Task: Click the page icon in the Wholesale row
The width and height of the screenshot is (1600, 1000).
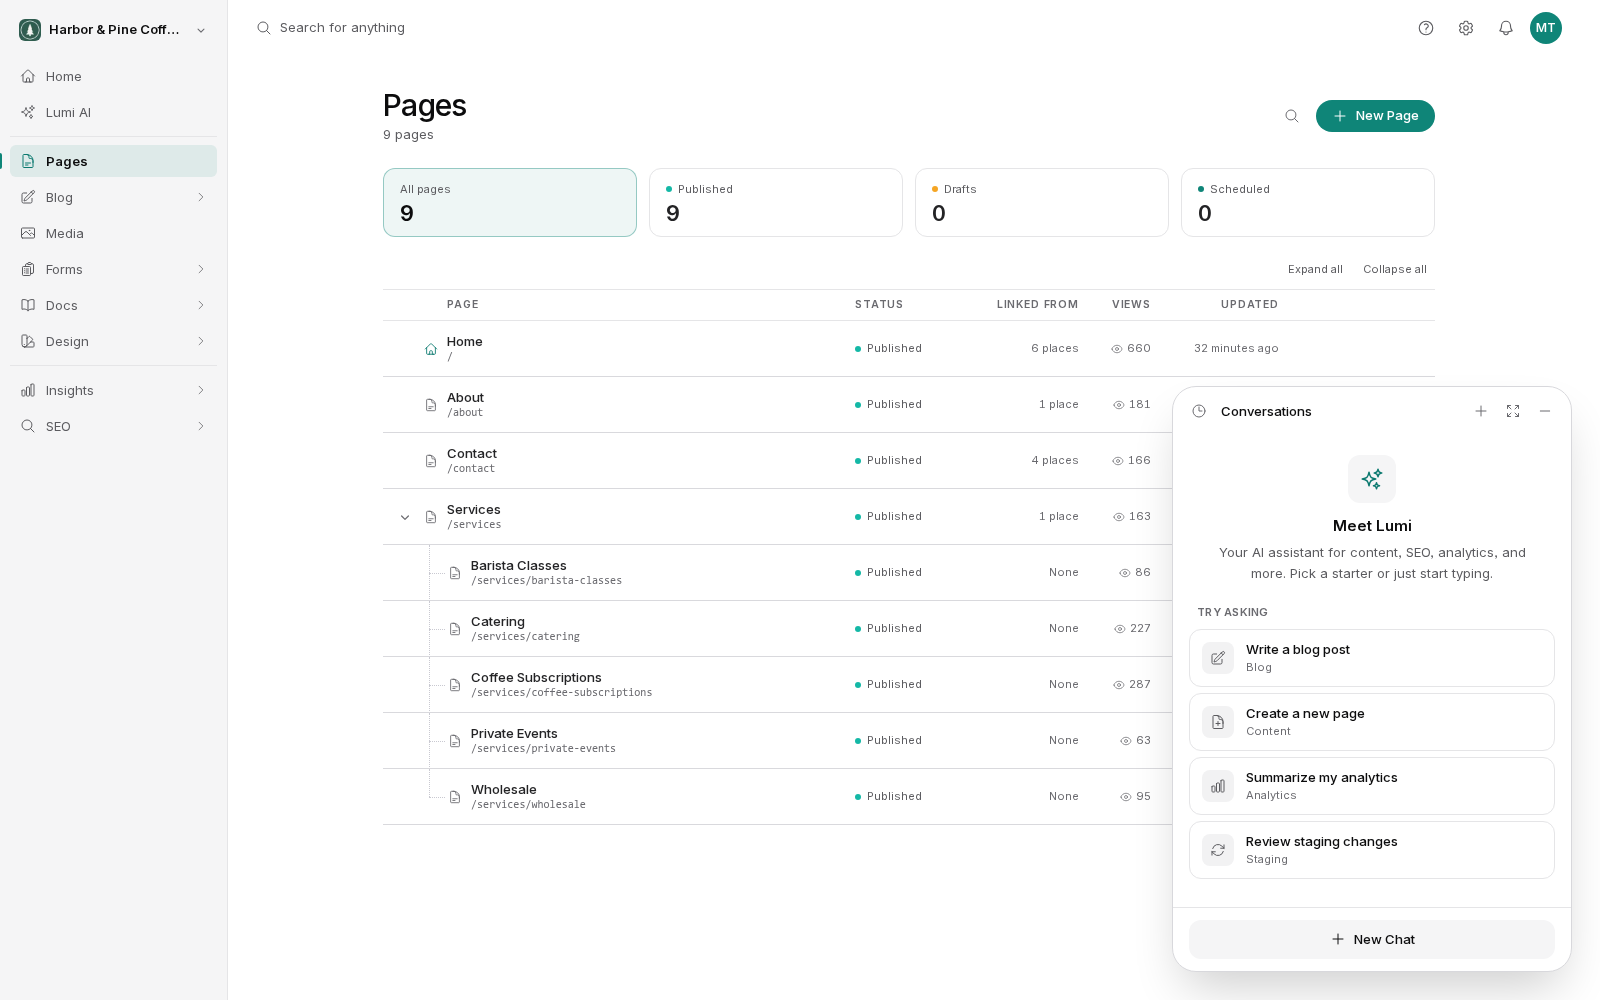Action: 455,797
